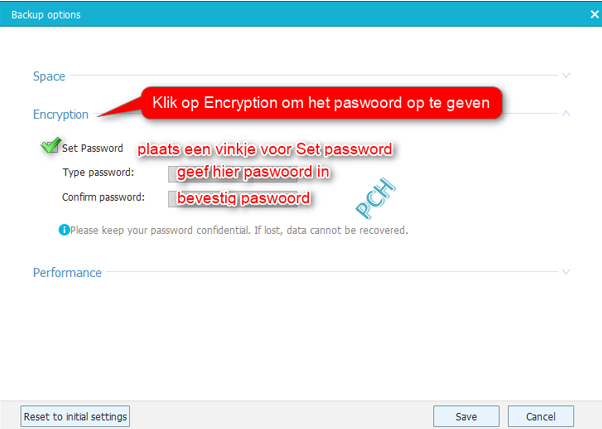Click Reset to initial settings
The image size is (602, 429).
click(75, 416)
